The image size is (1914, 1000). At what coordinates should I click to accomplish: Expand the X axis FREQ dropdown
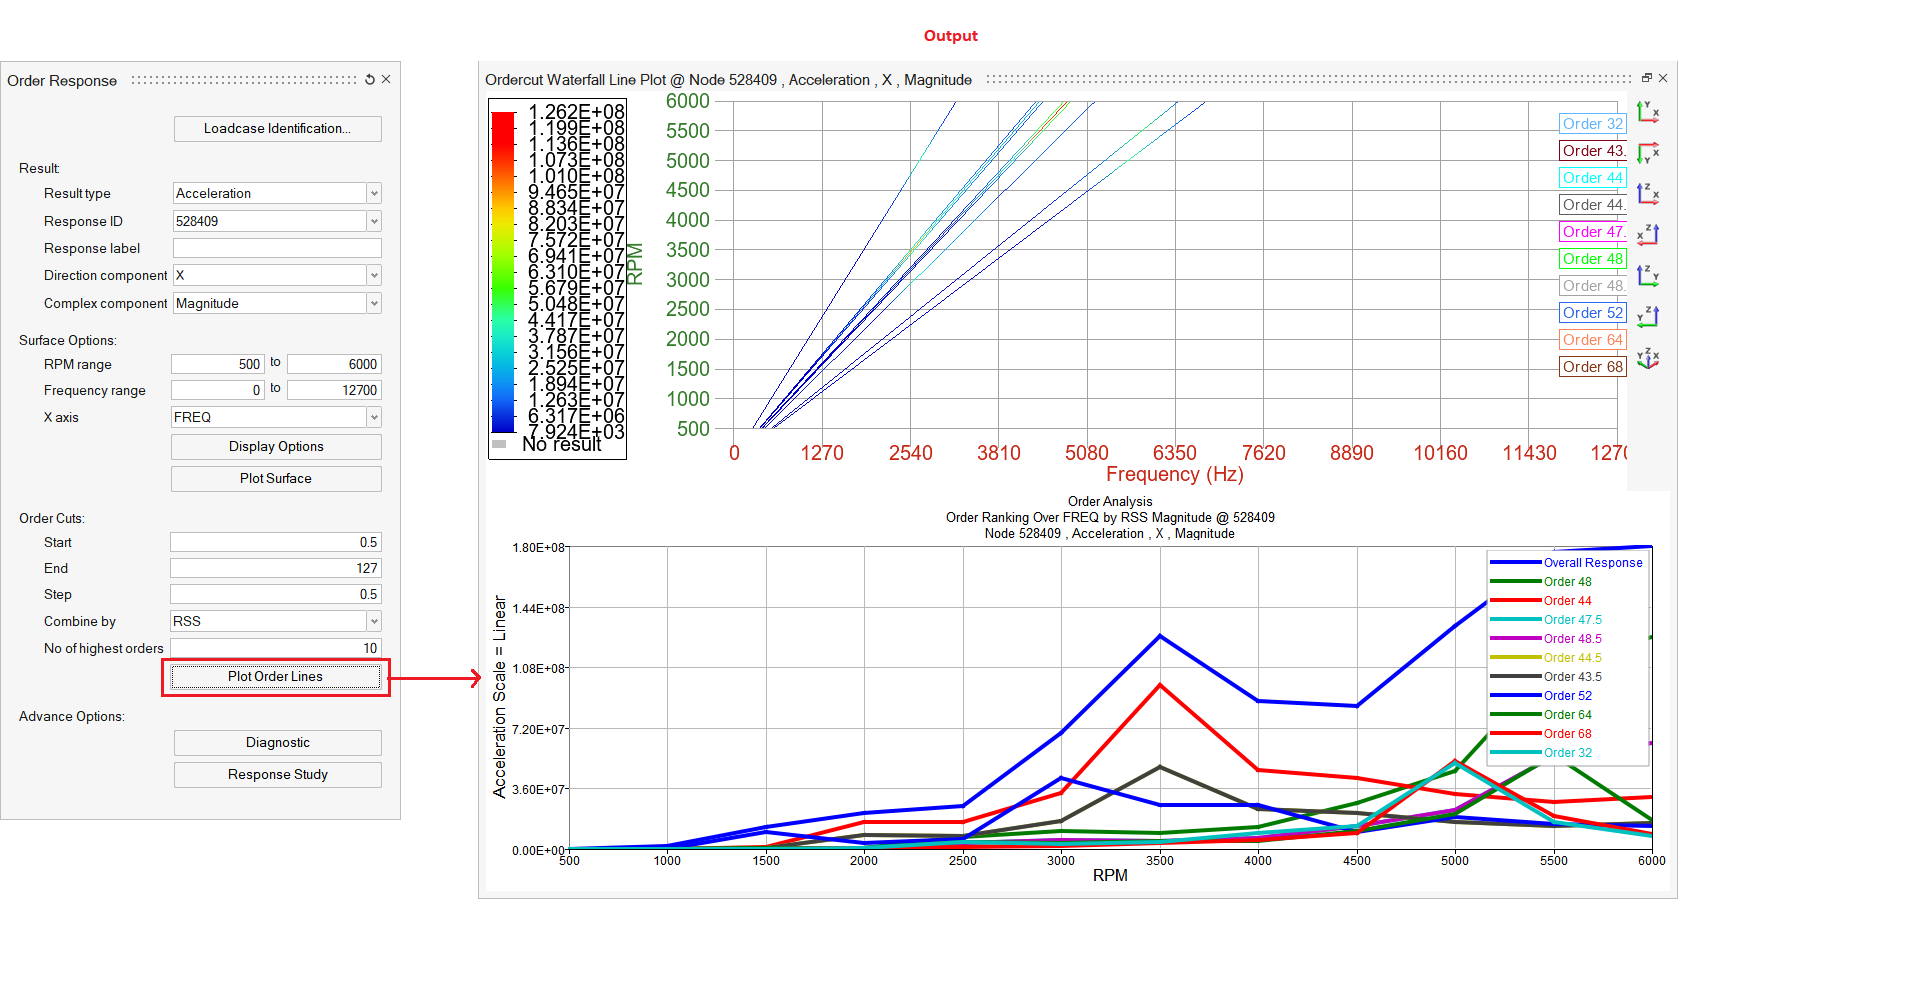[373, 418]
